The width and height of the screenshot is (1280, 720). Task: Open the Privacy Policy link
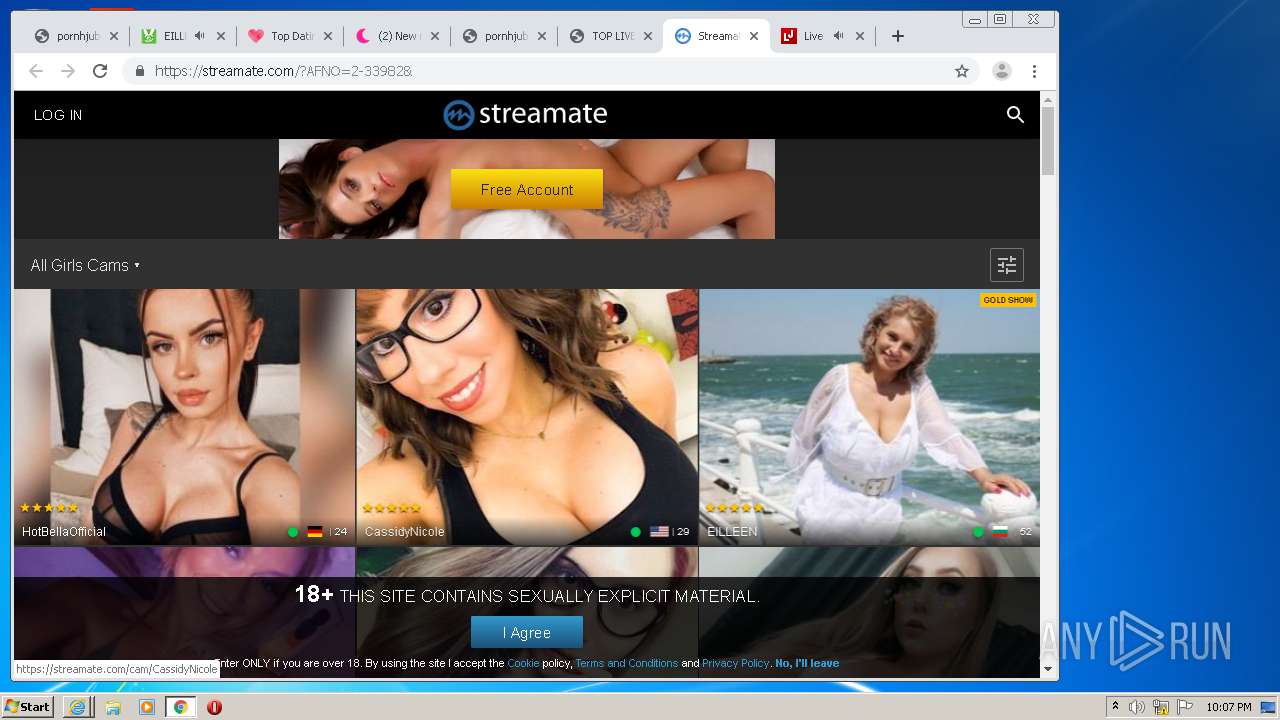pyautogui.click(x=735, y=663)
